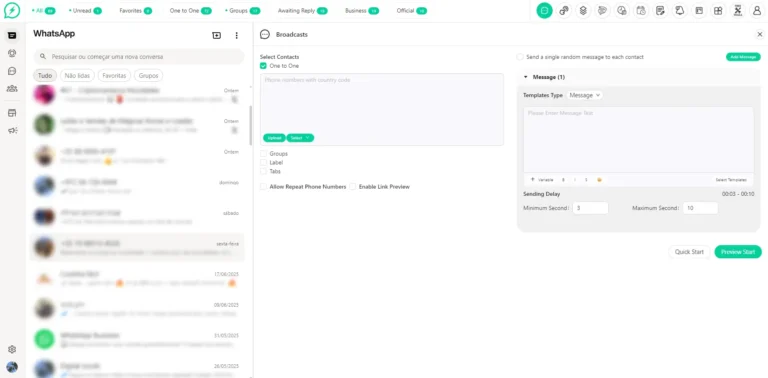Image resolution: width=768 pixels, height=378 pixels.
Task: Select the Grupos chat filter
Action: (x=148, y=76)
